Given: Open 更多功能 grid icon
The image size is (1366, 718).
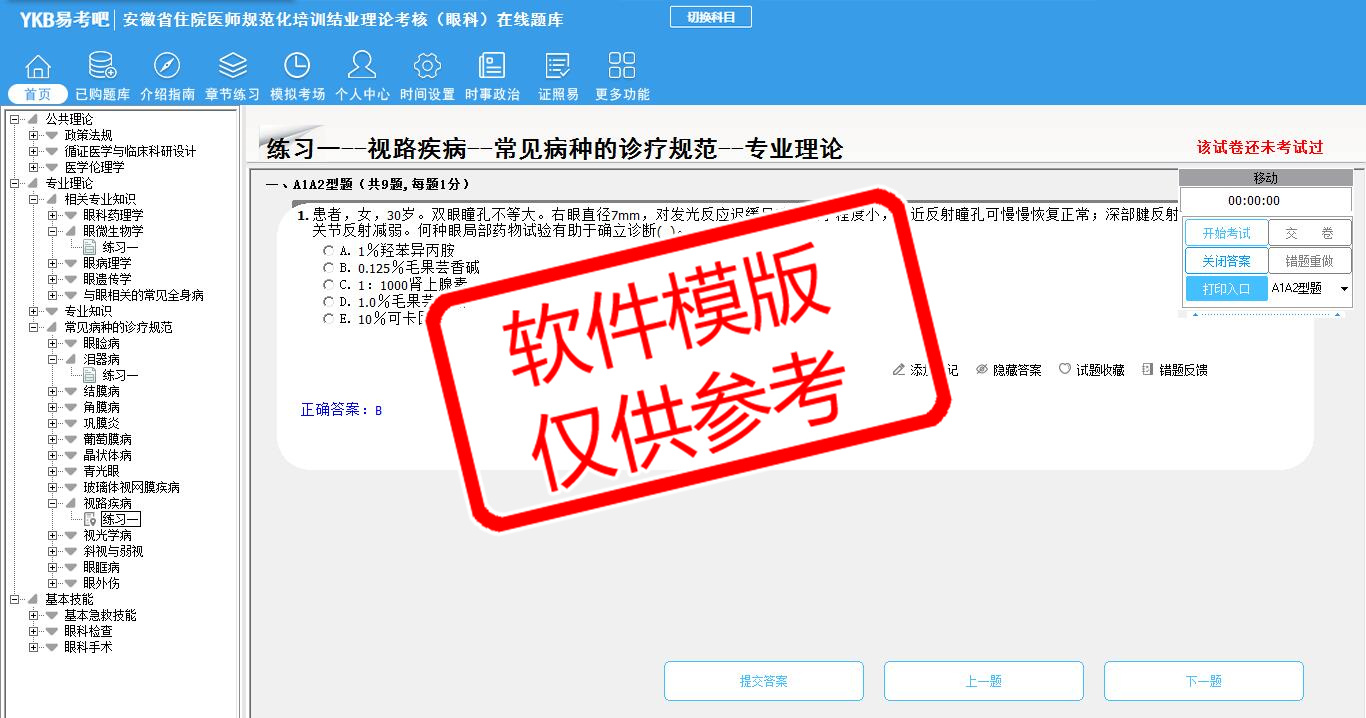Looking at the screenshot, I should pos(622,67).
